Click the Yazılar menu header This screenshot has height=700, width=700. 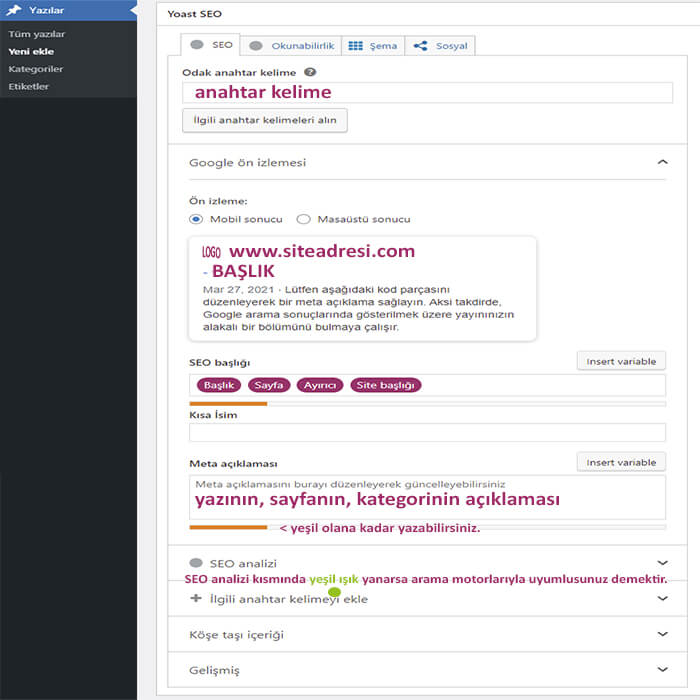coord(68,10)
